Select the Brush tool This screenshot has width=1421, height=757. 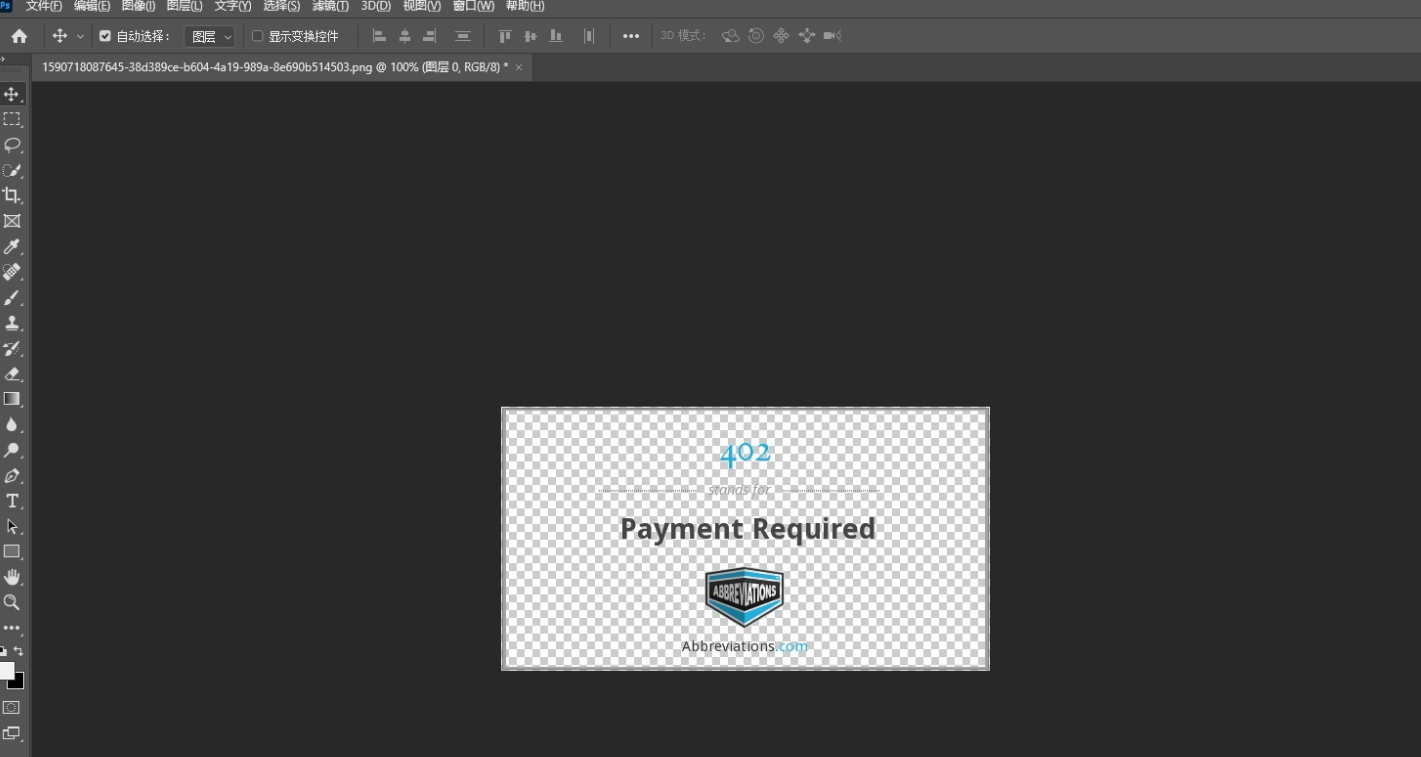[12, 298]
